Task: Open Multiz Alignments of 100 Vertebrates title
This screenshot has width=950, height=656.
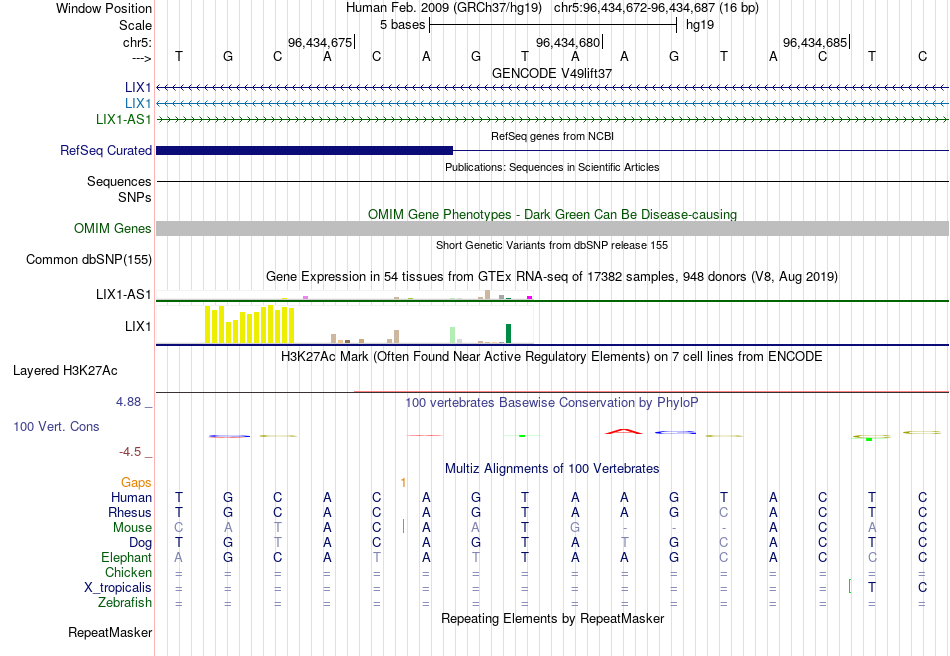Action: (552, 468)
